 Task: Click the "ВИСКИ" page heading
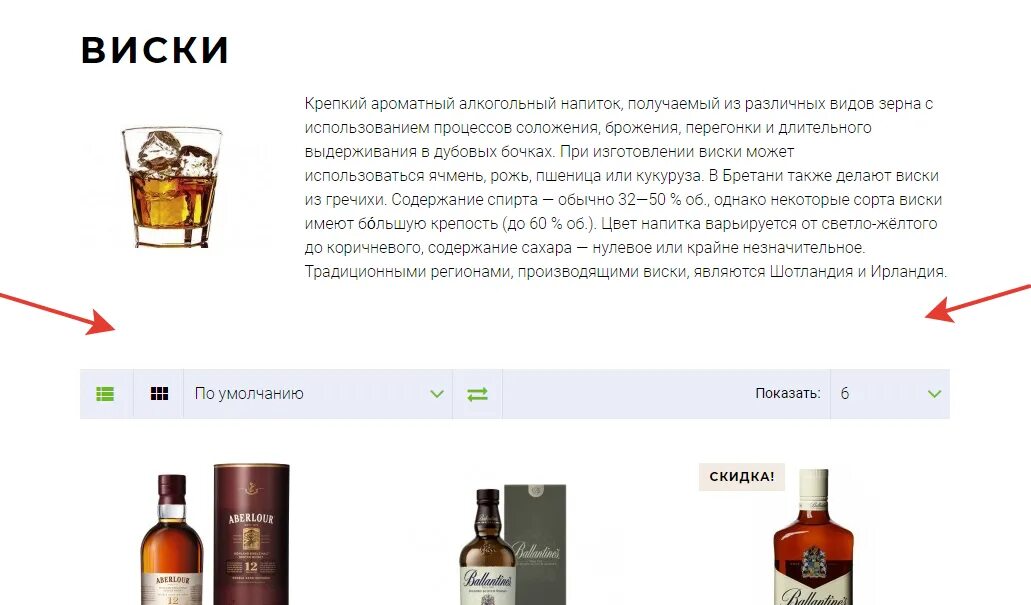point(155,50)
